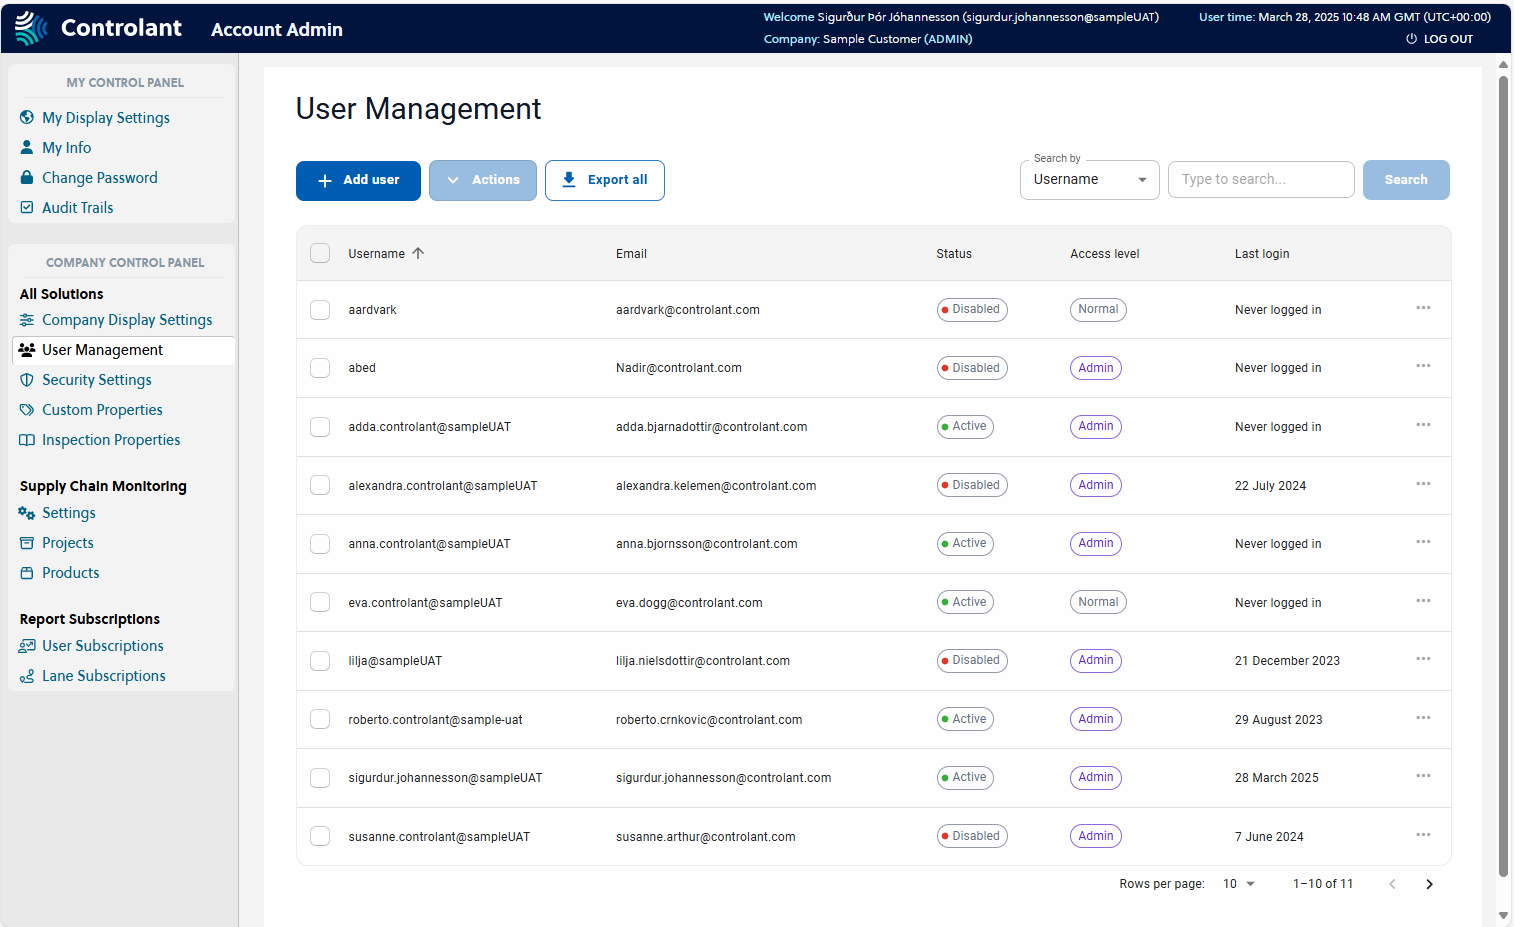Click the ascending sort arrow beside Username

tap(418, 253)
